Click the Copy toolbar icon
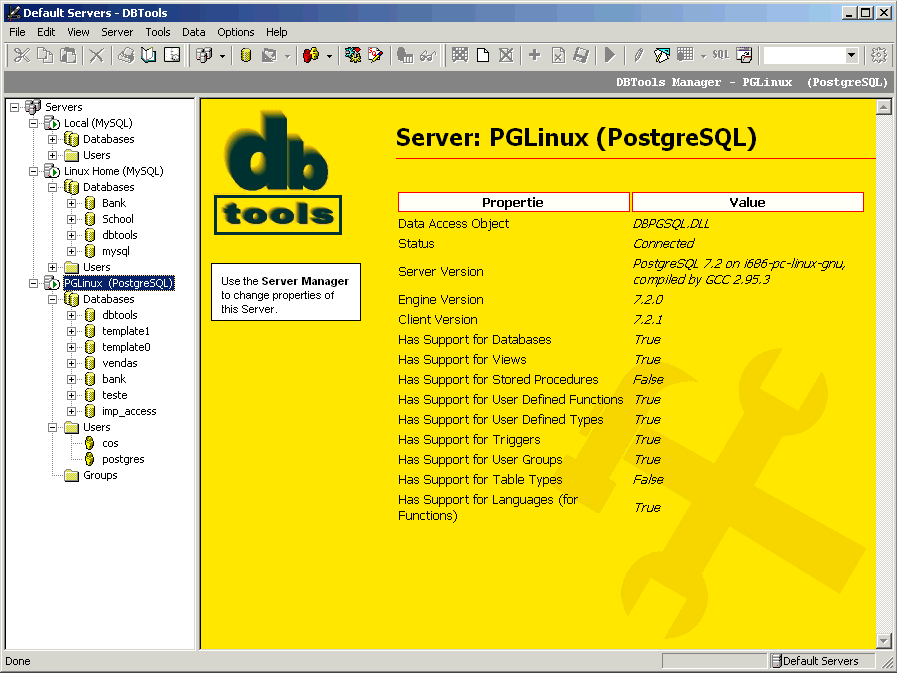Screen dimensions: 897x673 (45, 55)
